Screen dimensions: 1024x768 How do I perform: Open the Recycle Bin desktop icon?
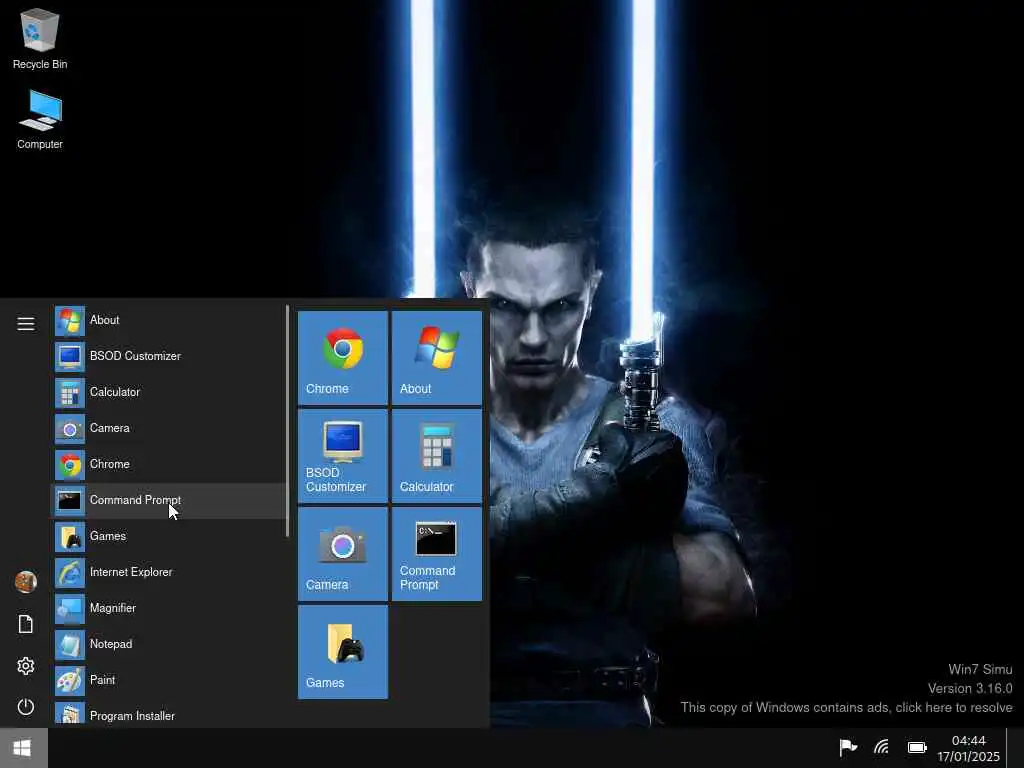coord(40,39)
